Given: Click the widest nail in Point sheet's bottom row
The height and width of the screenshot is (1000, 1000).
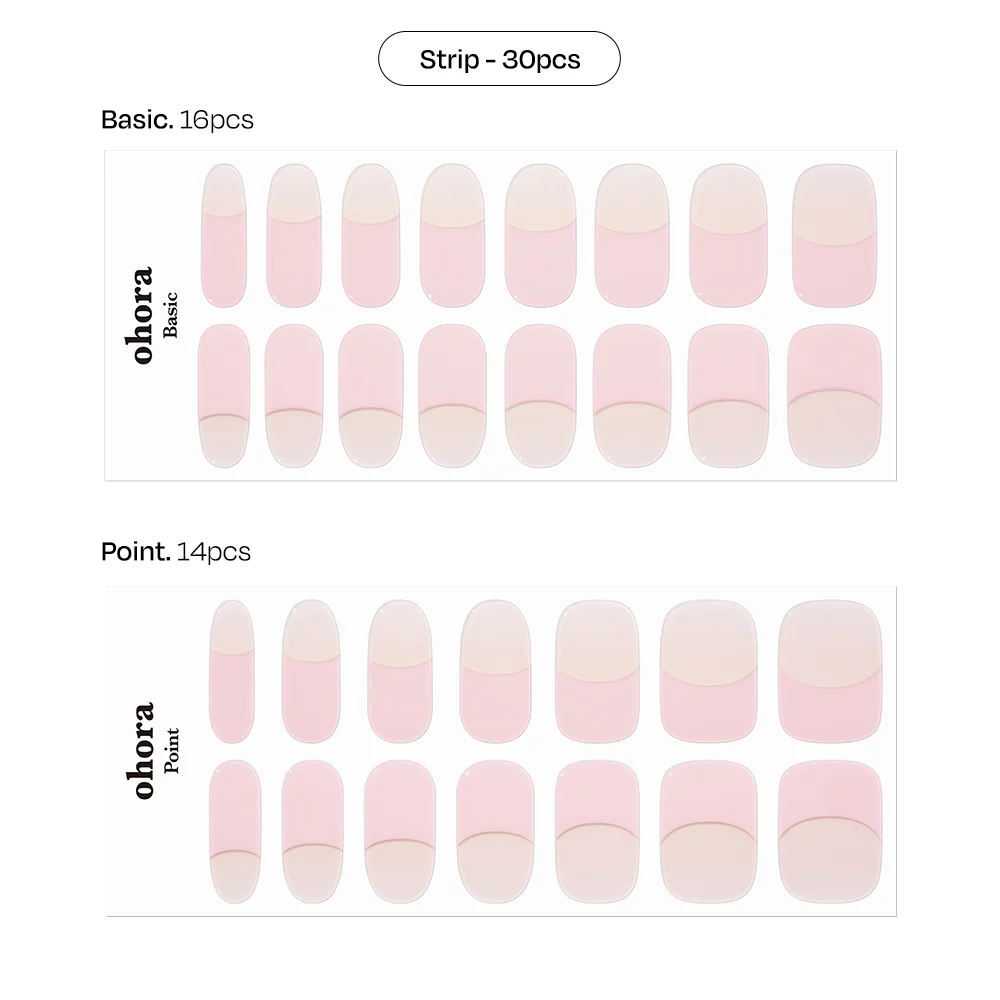Looking at the screenshot, I should [x=830, y=830].
